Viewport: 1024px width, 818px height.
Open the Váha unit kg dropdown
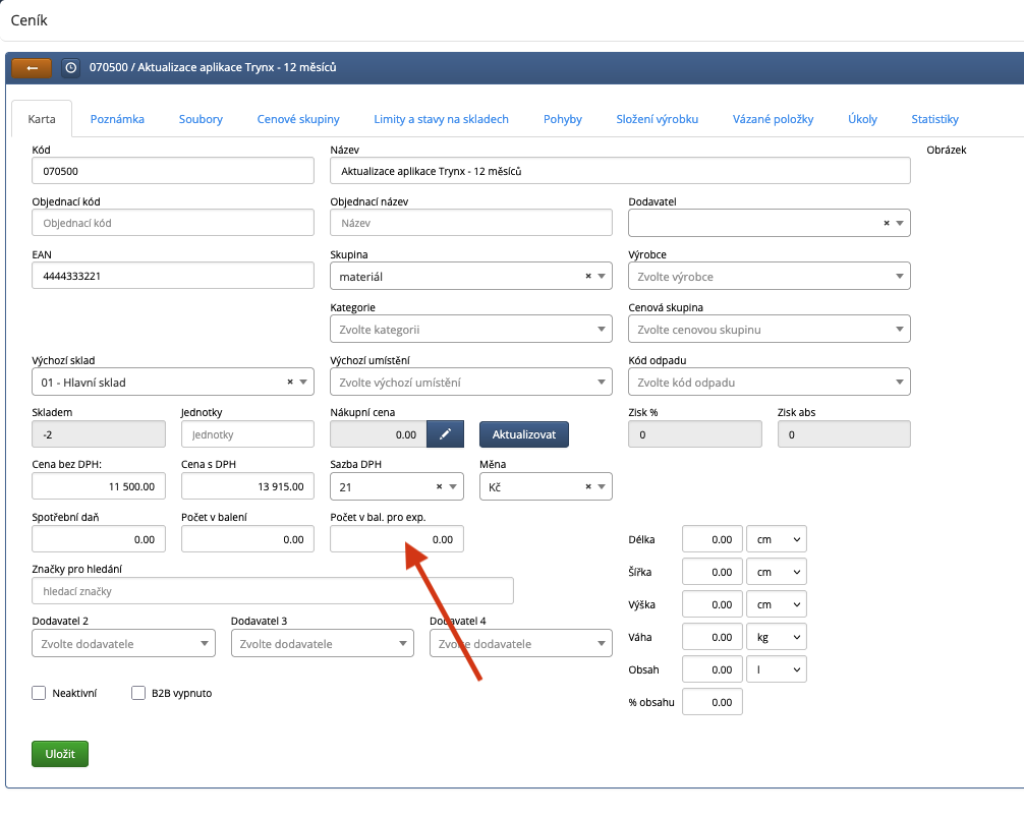(x=776, y=637)
